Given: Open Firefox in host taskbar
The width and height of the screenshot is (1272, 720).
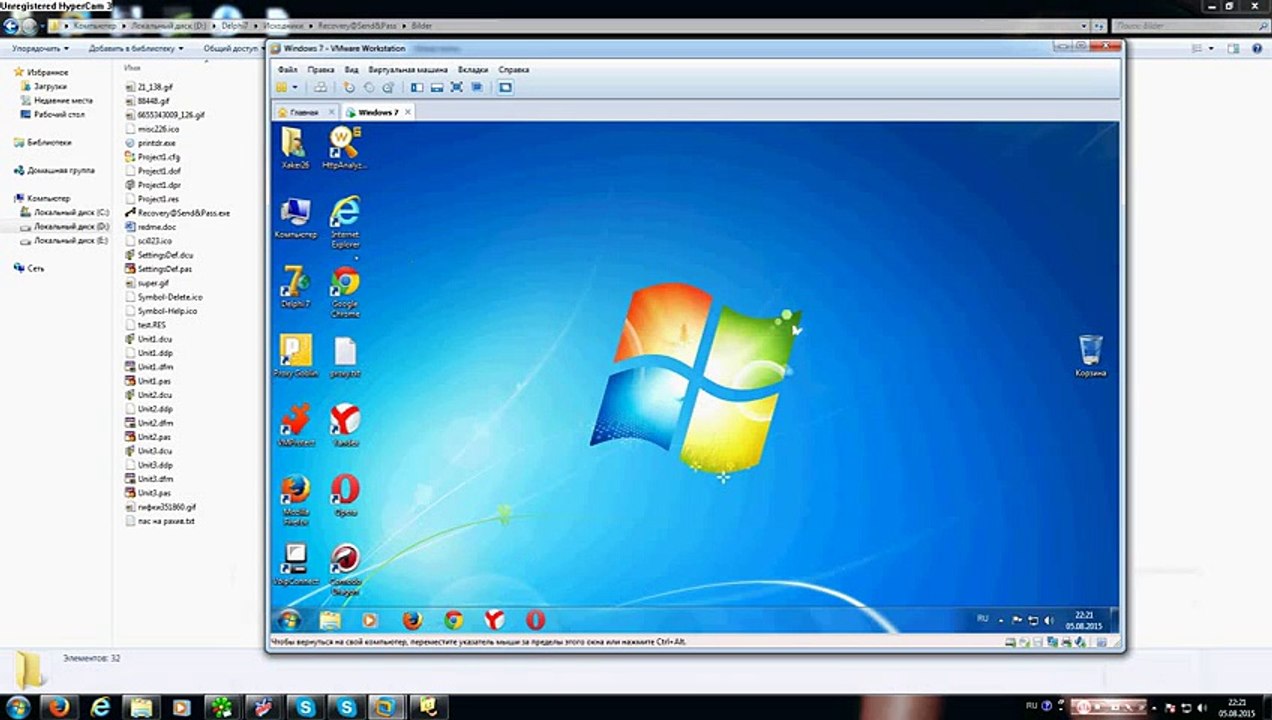Looking at the screenshot, I should click(58, 707).
